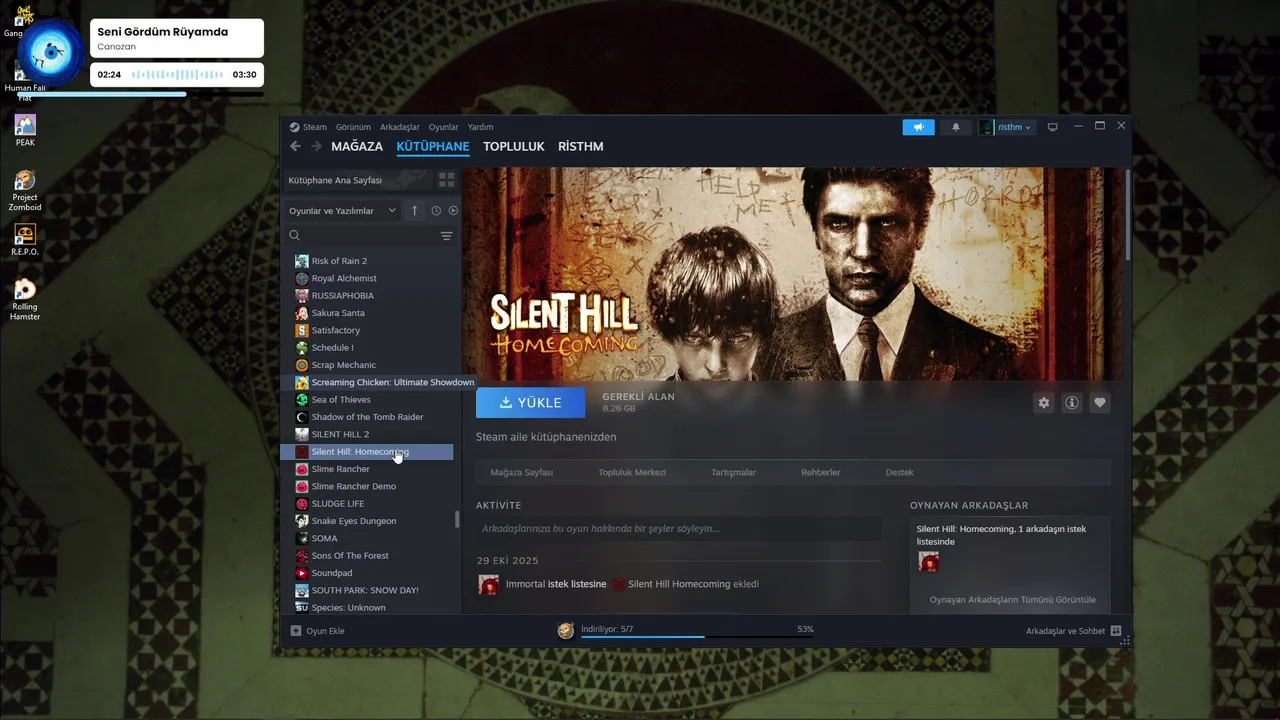
Task: Click Silent Hill Homecoming link in activity
Action: point(679,584)
